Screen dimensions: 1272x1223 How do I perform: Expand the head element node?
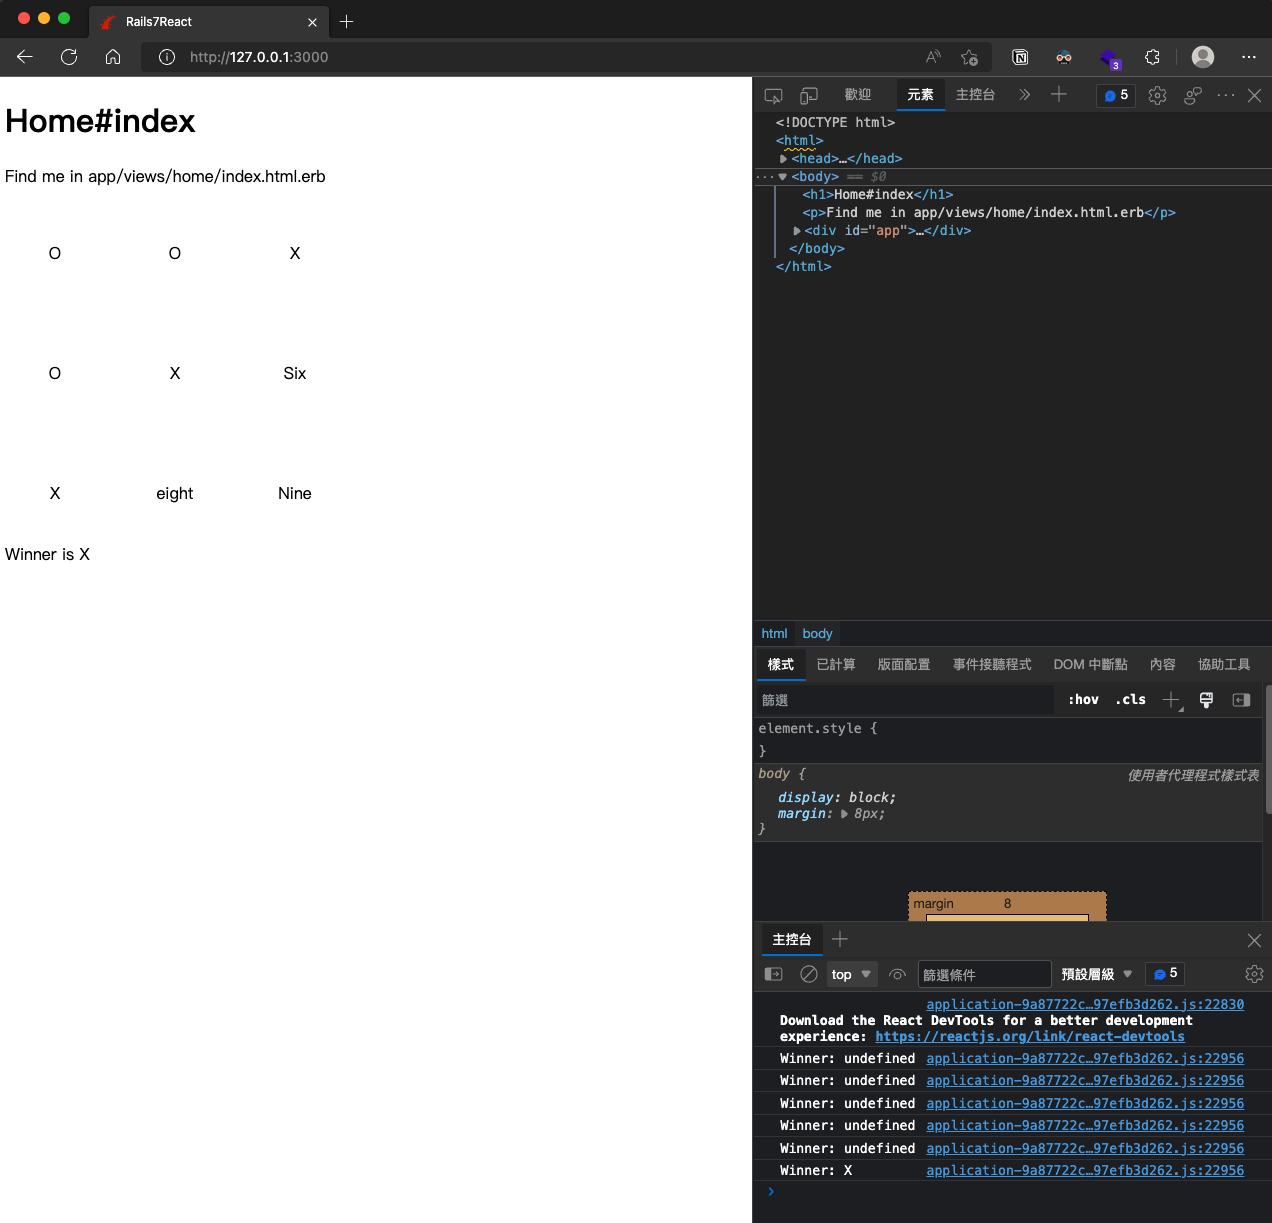[783, 159]
